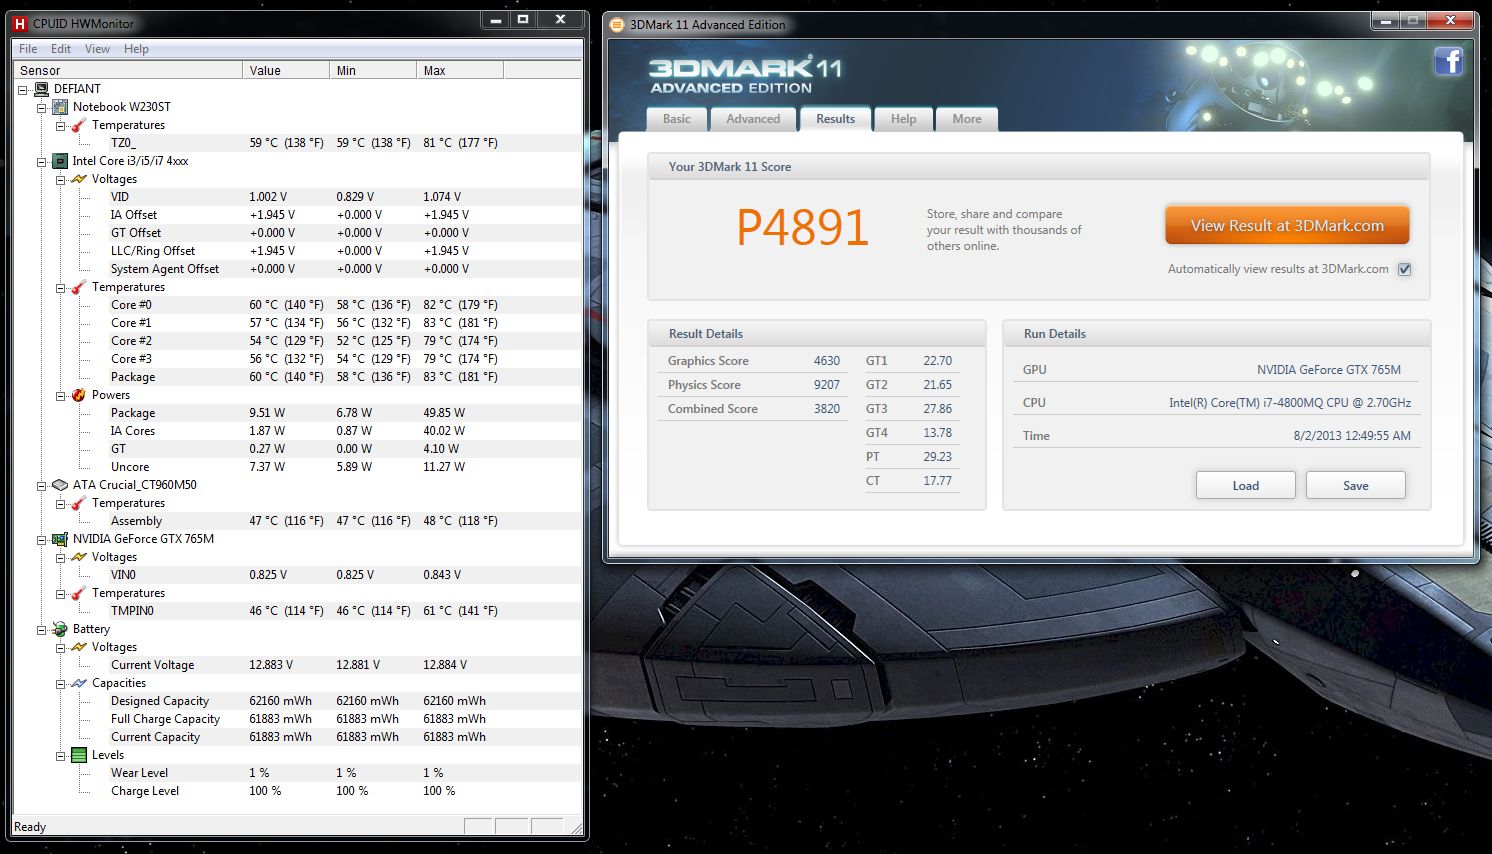
Task: Open the Help menu in HWMonitor
Action: click(x=136, y=49)
